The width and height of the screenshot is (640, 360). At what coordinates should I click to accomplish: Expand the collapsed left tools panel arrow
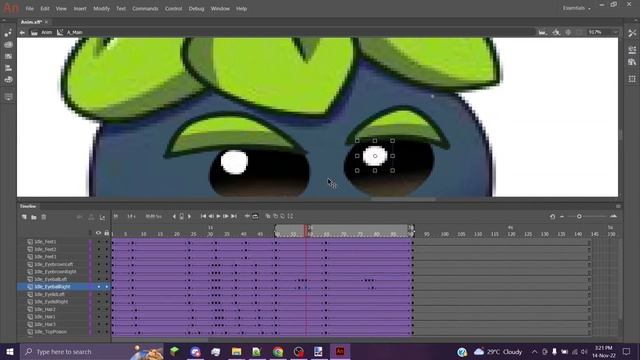pos(4,20)
